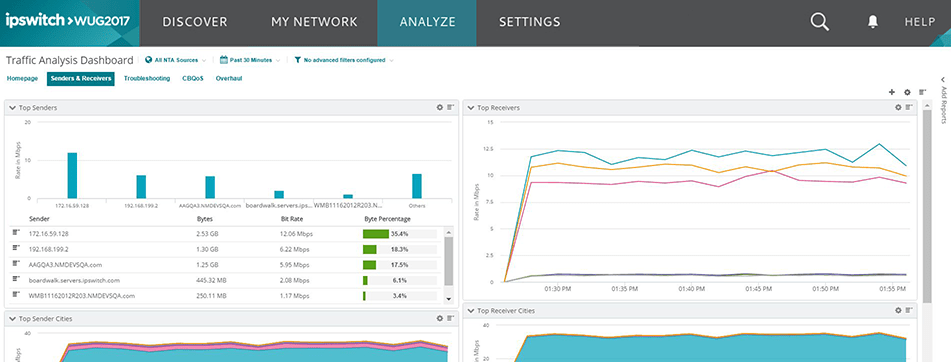Open the SETTINGS menu
Image resolution: width=951 pixels, height=362 pixels.
[x=529, y=22]
